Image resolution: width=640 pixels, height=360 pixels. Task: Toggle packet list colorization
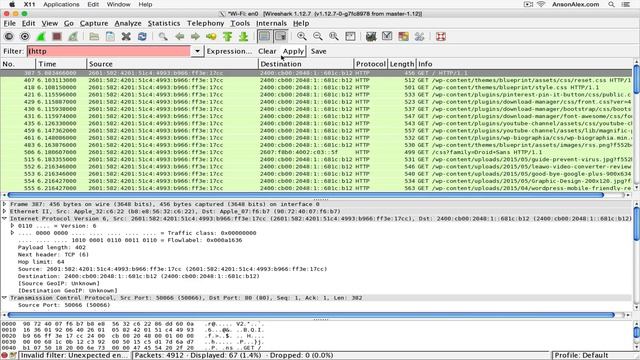pyautogui.click(x=264, y=37)
